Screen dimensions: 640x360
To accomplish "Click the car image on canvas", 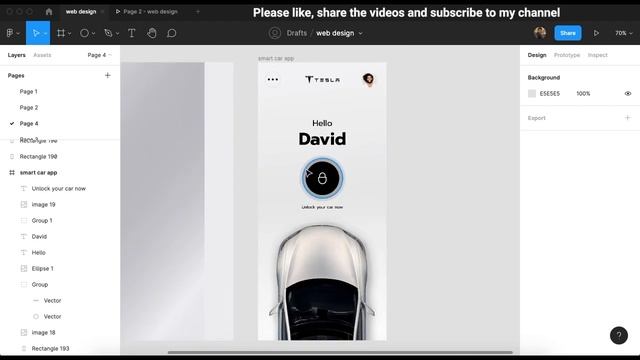I will tap(322, 282).
